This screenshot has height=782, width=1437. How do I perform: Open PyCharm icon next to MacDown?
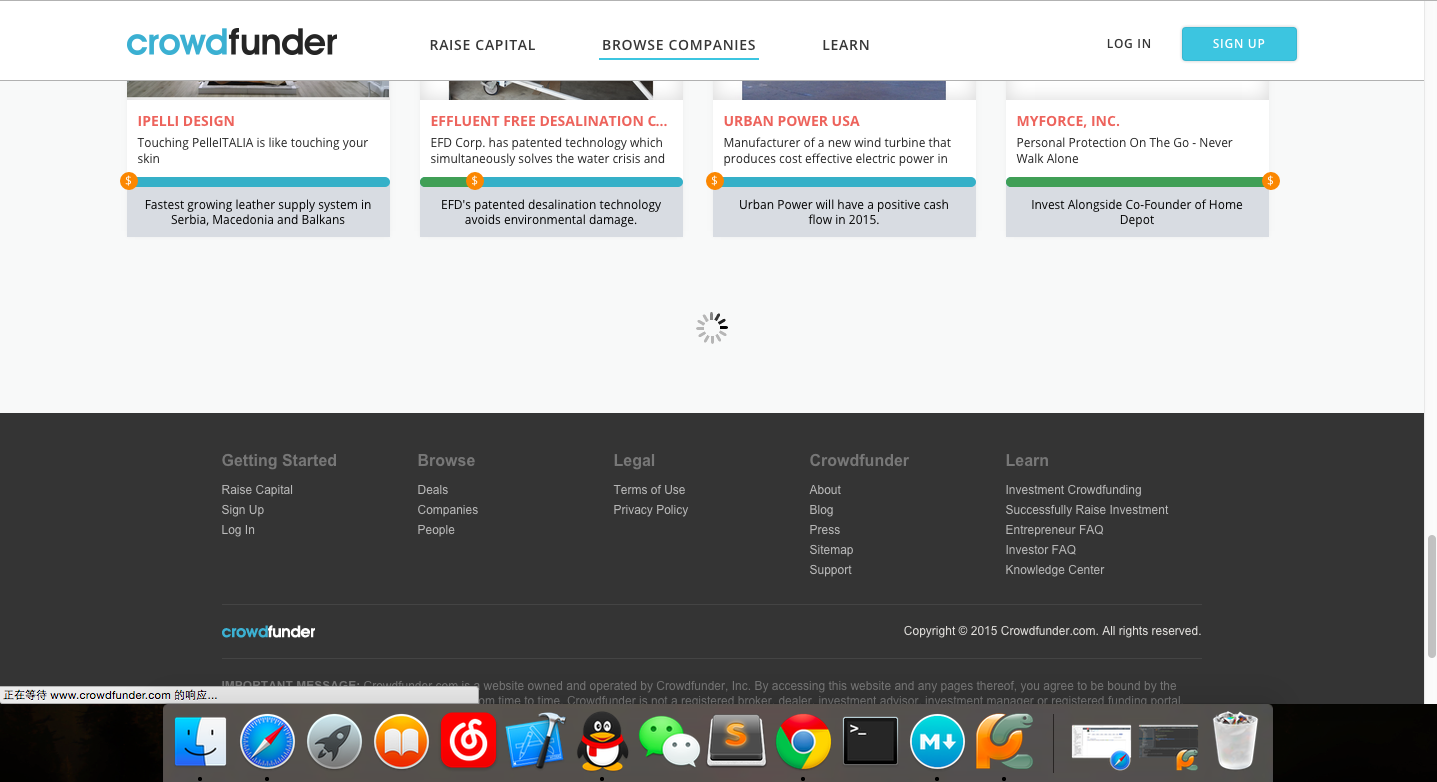pos(1004,742)
